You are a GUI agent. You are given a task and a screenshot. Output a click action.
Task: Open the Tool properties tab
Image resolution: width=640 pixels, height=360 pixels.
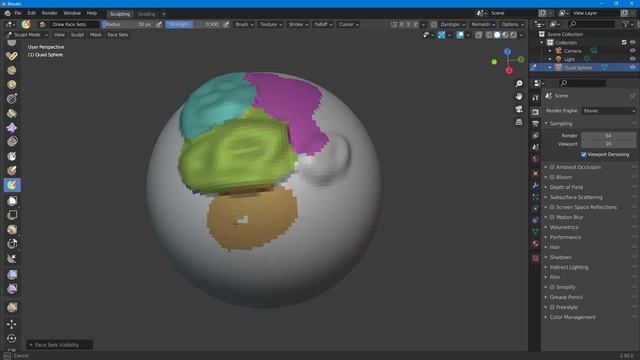(x=536, y=97)
